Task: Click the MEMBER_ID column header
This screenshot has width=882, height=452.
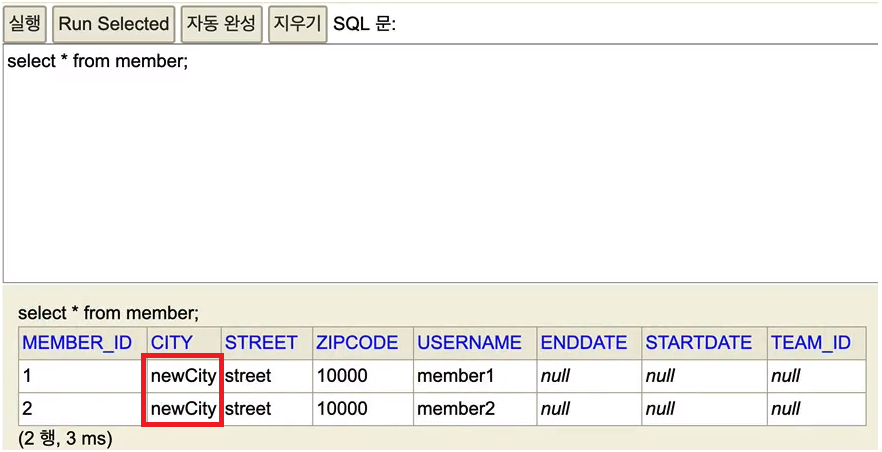Action: [x=83, y=343]
